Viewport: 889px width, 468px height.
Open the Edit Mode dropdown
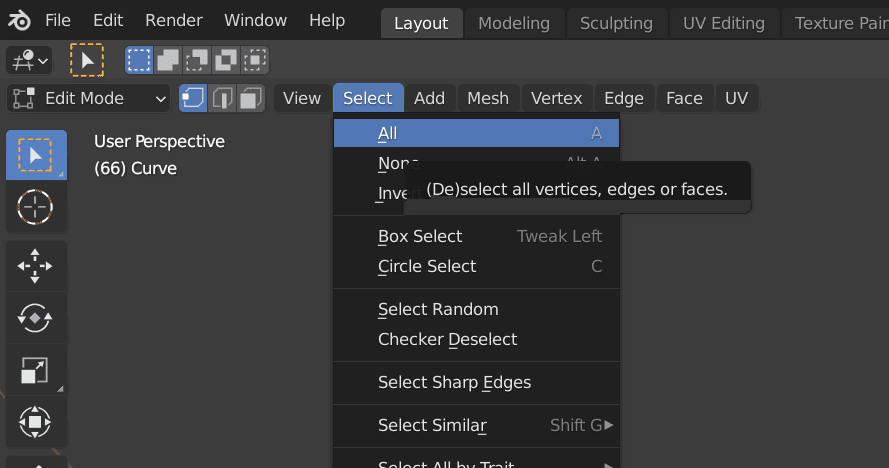click(x=88, y=99)
